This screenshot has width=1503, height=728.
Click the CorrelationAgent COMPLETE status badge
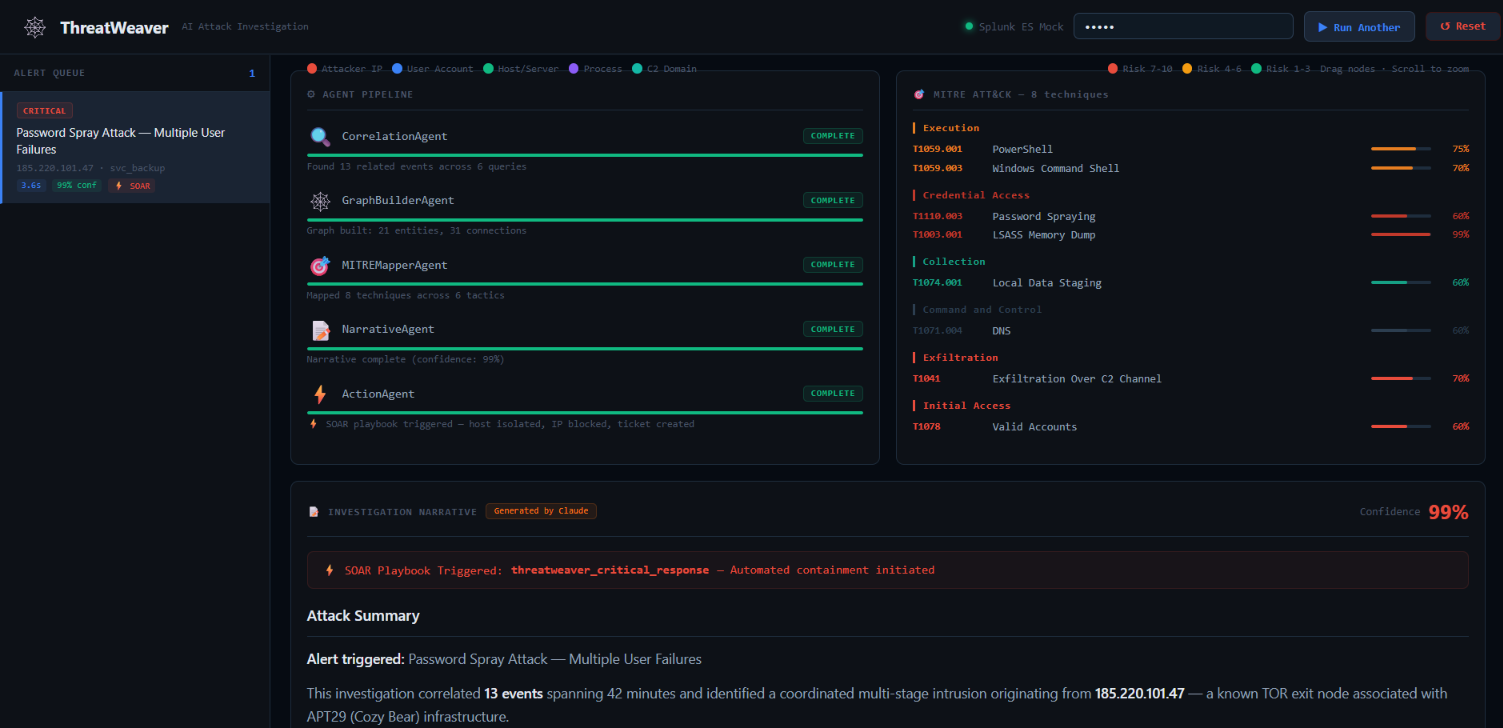[833, 136]
